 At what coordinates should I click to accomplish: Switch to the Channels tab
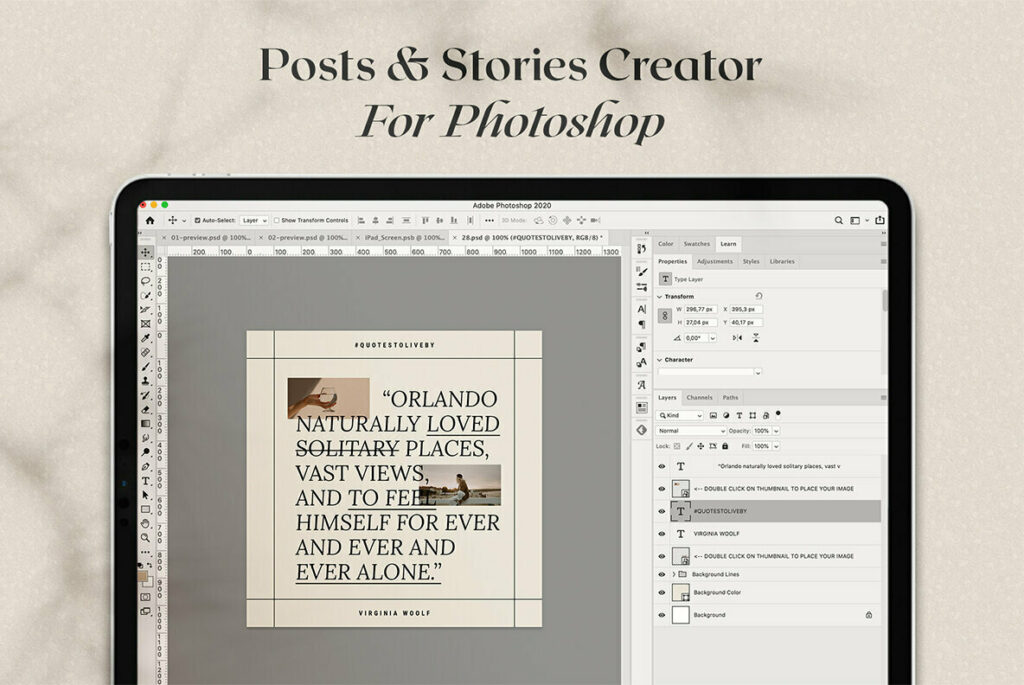(x=699, y=397)
